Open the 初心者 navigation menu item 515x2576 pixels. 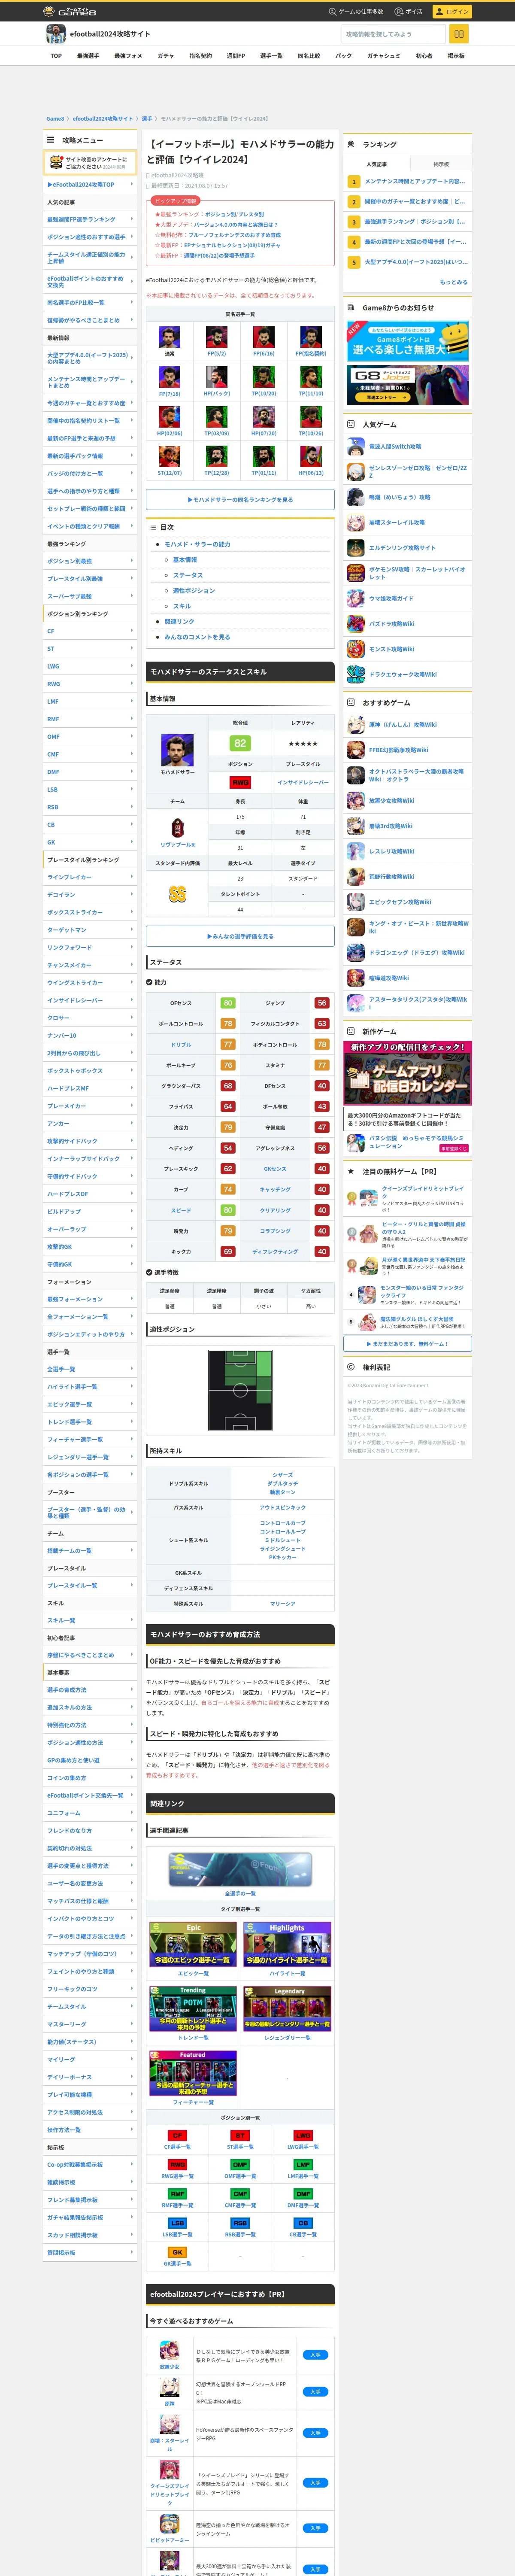[x=424, y=56]
